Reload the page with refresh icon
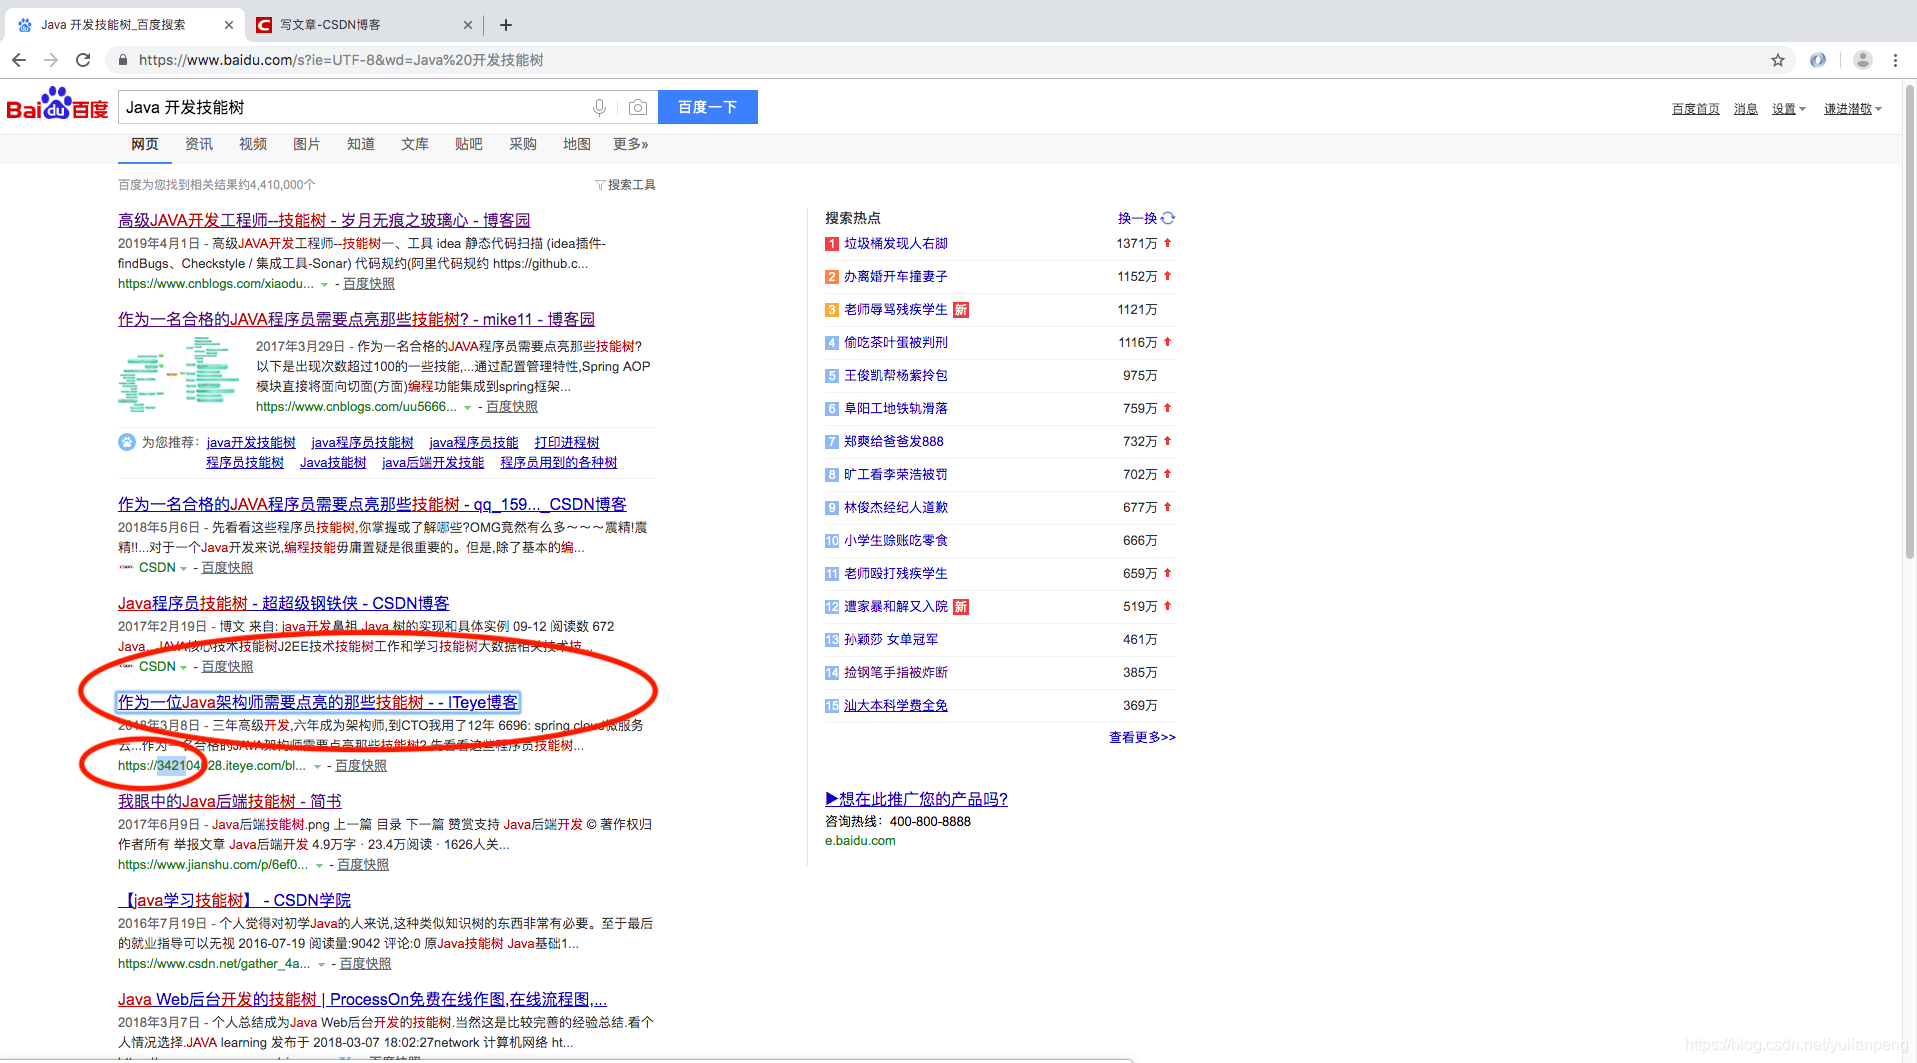 [x=83, y=60]
